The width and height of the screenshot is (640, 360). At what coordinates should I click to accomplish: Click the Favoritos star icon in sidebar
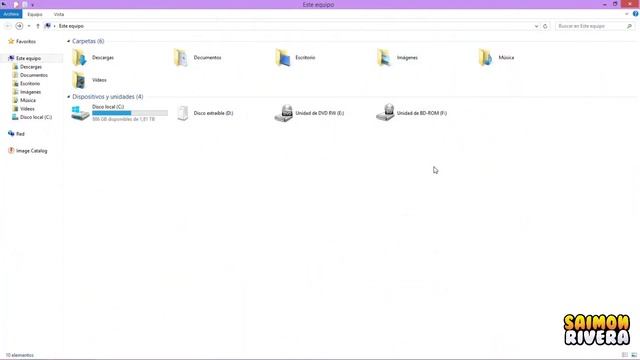[11, 41]
